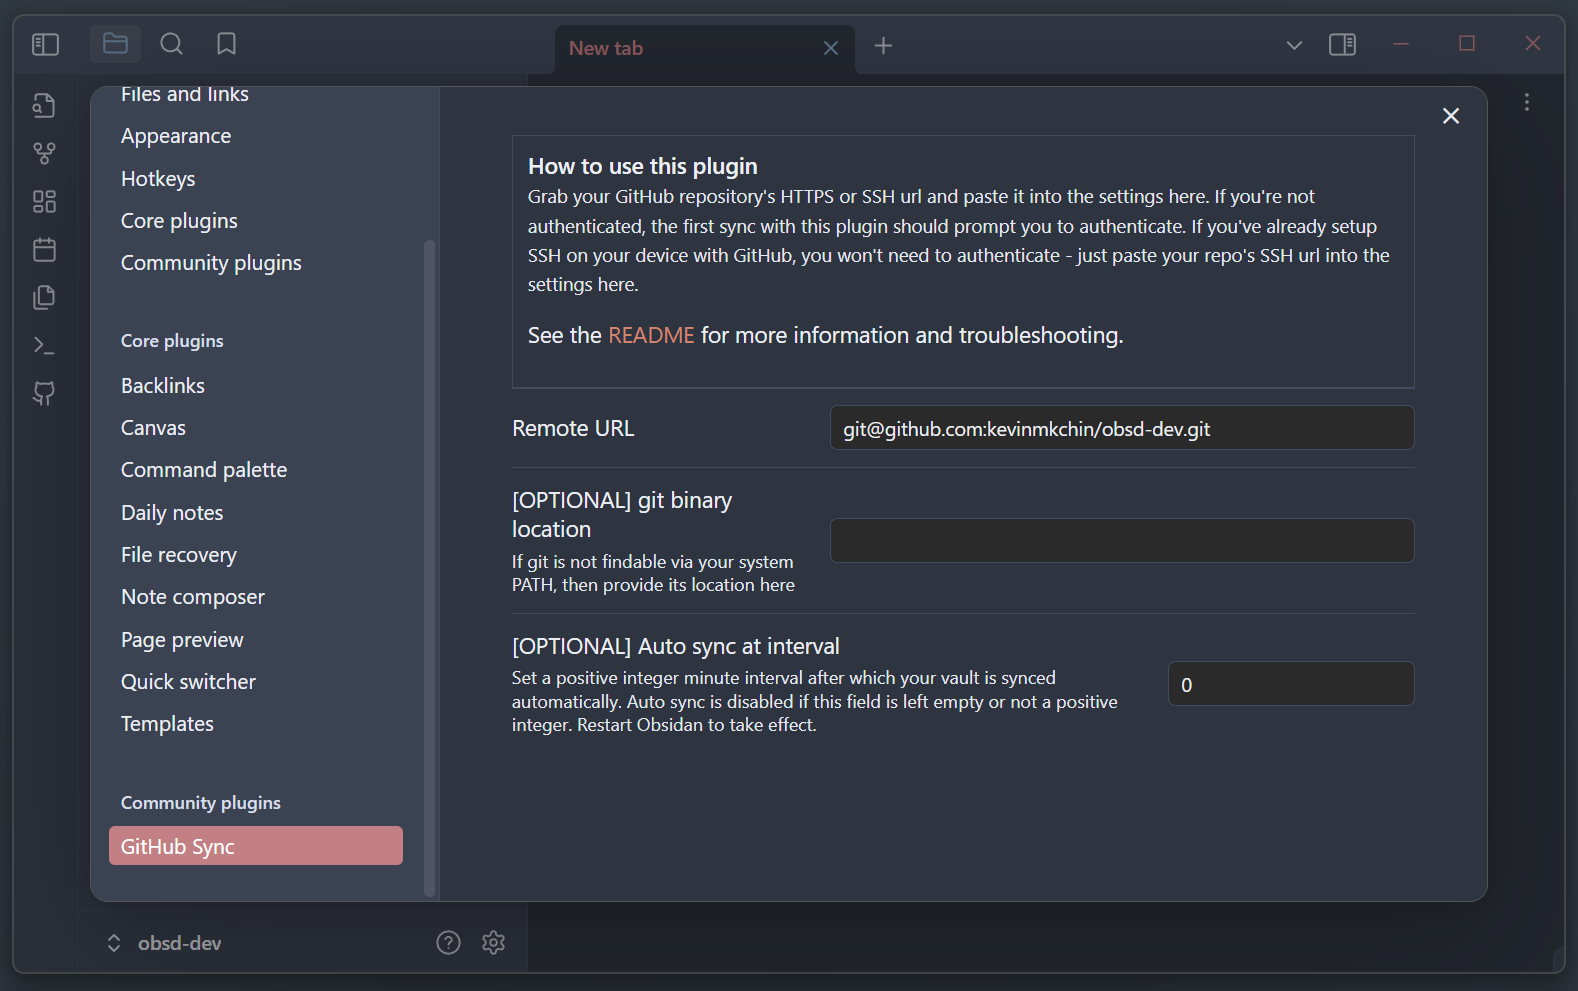
Task: Open the more options vertical dots
Action: (x=1527, y=102)
